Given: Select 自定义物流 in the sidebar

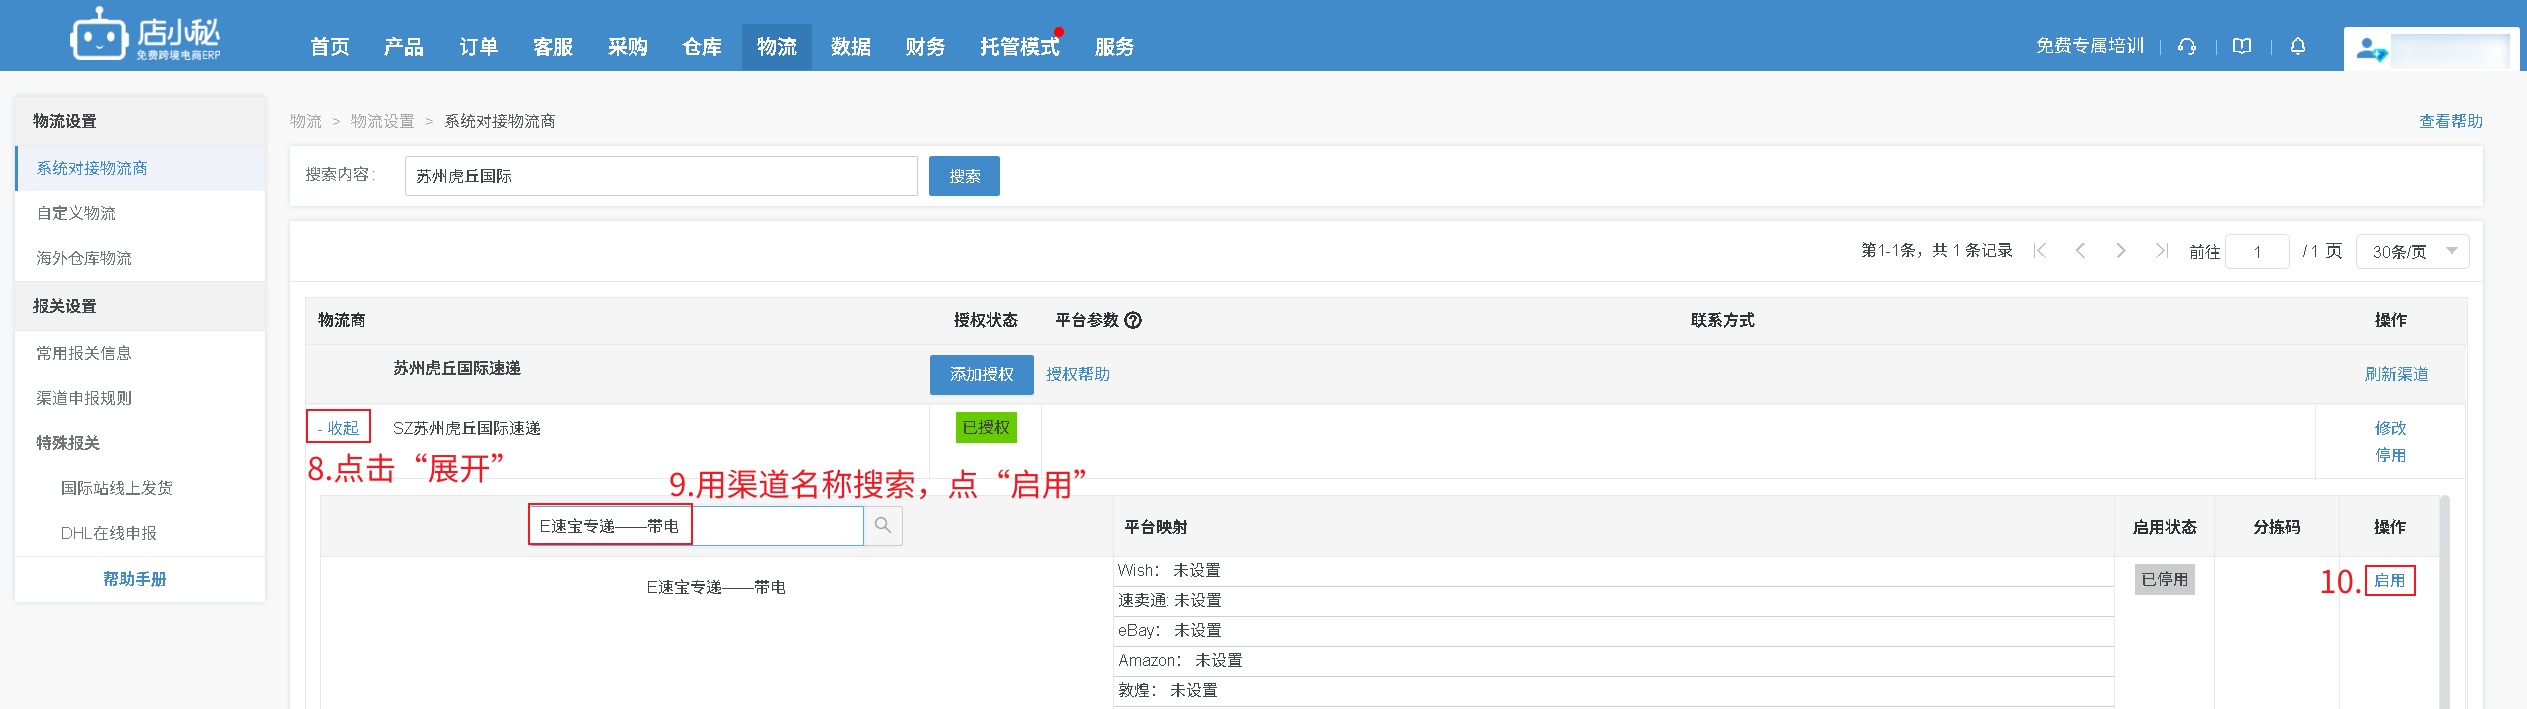Looking at the screenshot, I should (76, 213).
